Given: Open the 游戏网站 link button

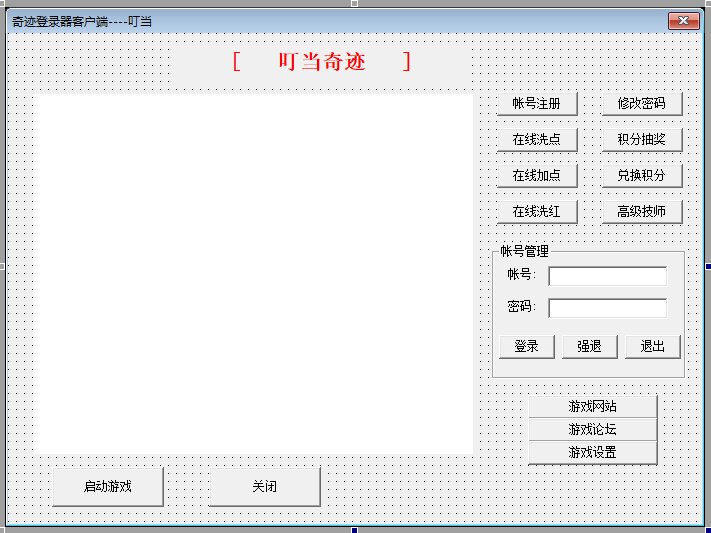Looking at the screenshot, I should click(592, 406).
